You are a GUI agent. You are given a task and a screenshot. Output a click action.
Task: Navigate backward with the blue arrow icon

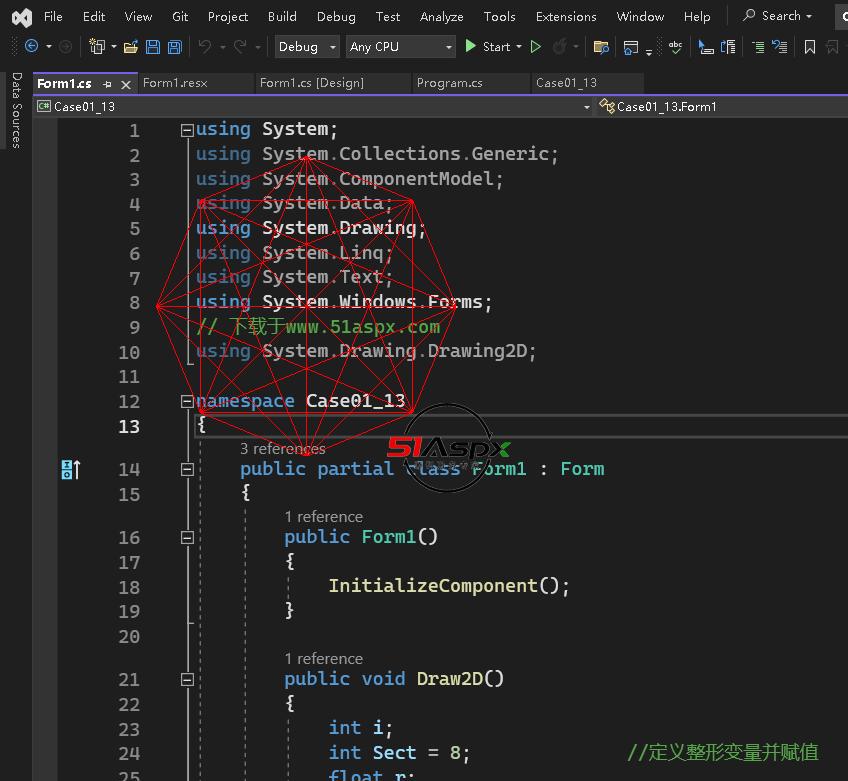tap(31, 47)
